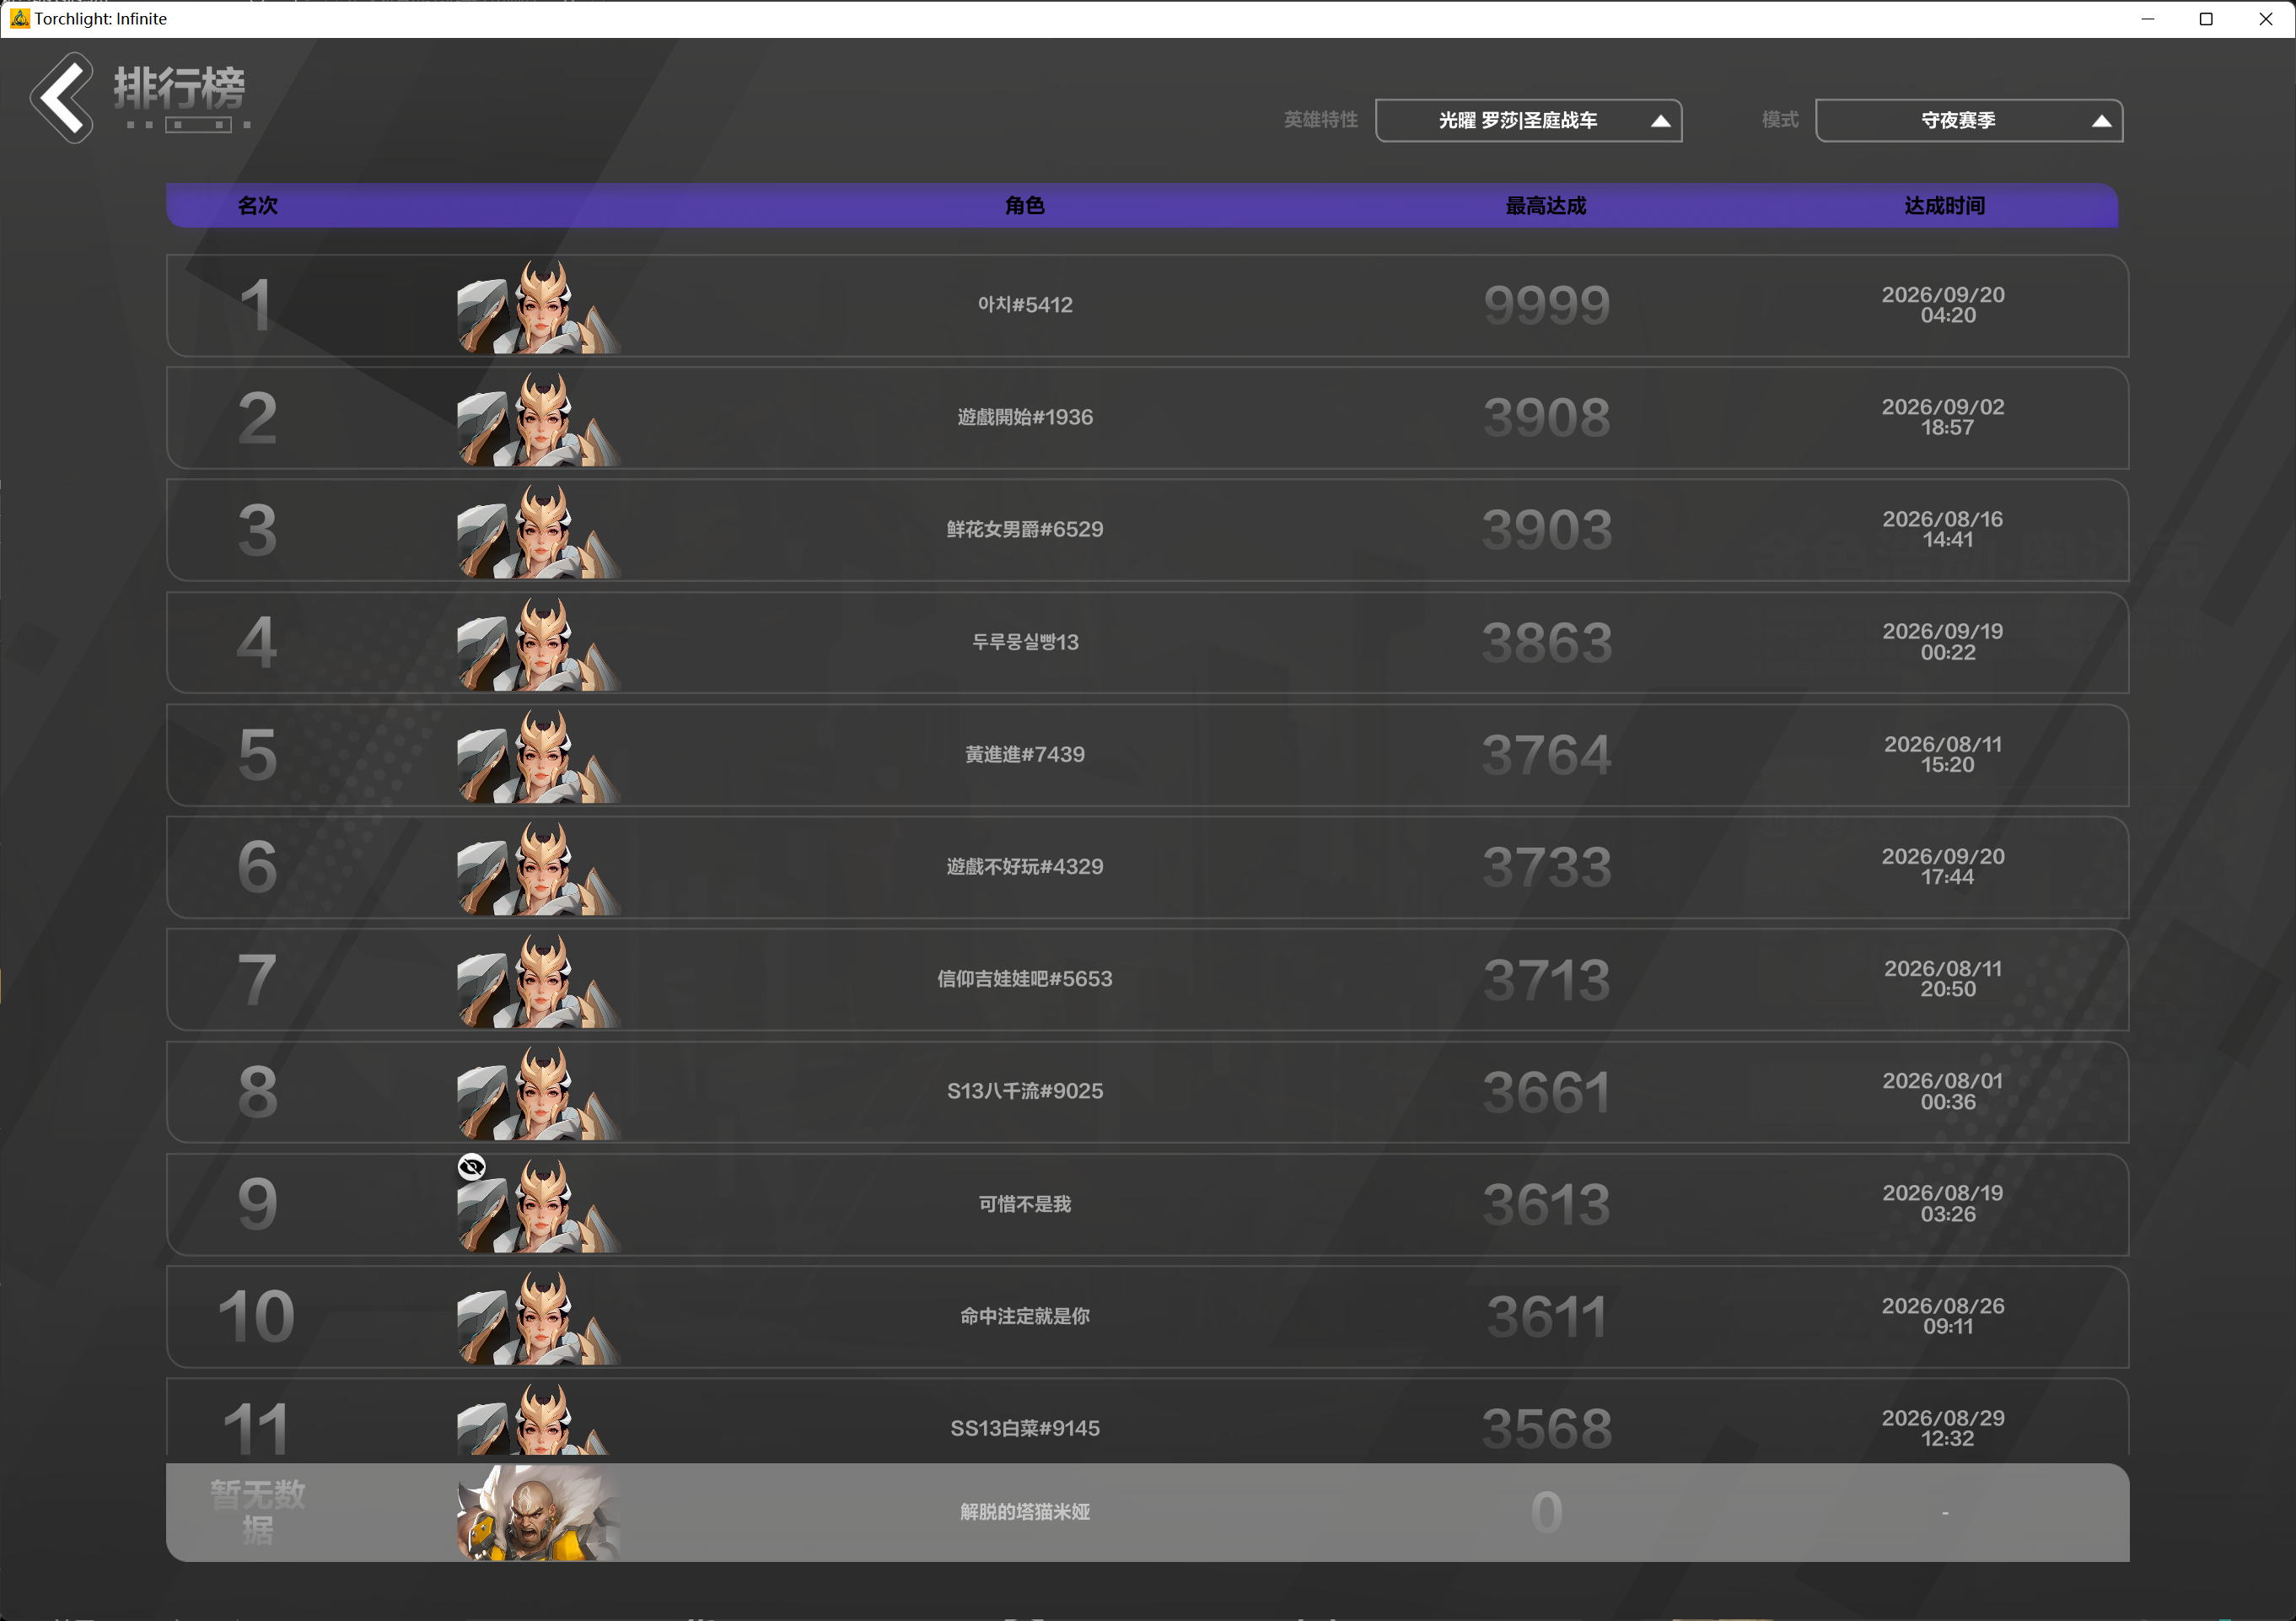Open player 遊戲不好玩#4329's name

point(1025,866)
